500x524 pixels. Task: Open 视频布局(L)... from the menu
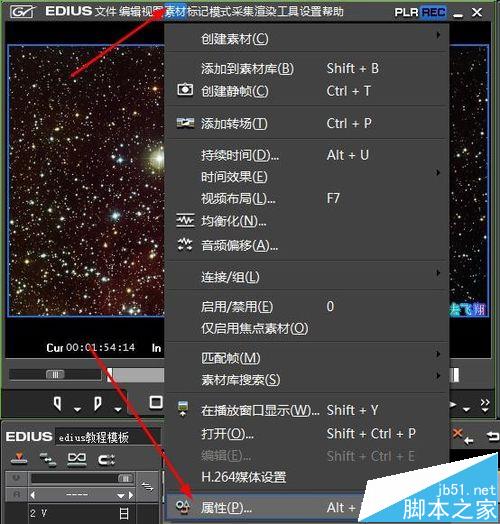(x=307, y=199)
